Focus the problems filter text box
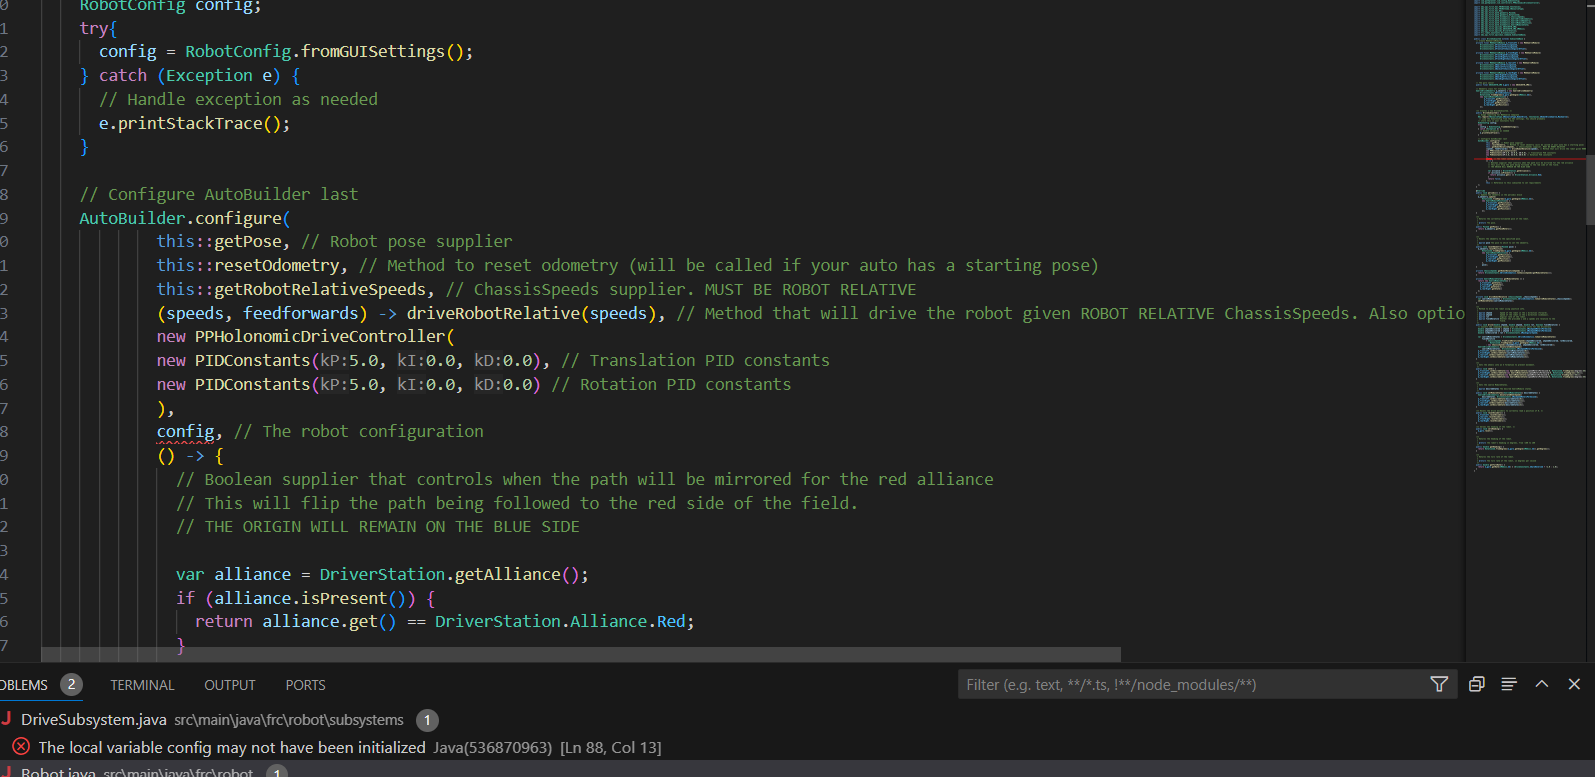The height and width of the screenshot is (777, 1595). tap(1190, 685)
